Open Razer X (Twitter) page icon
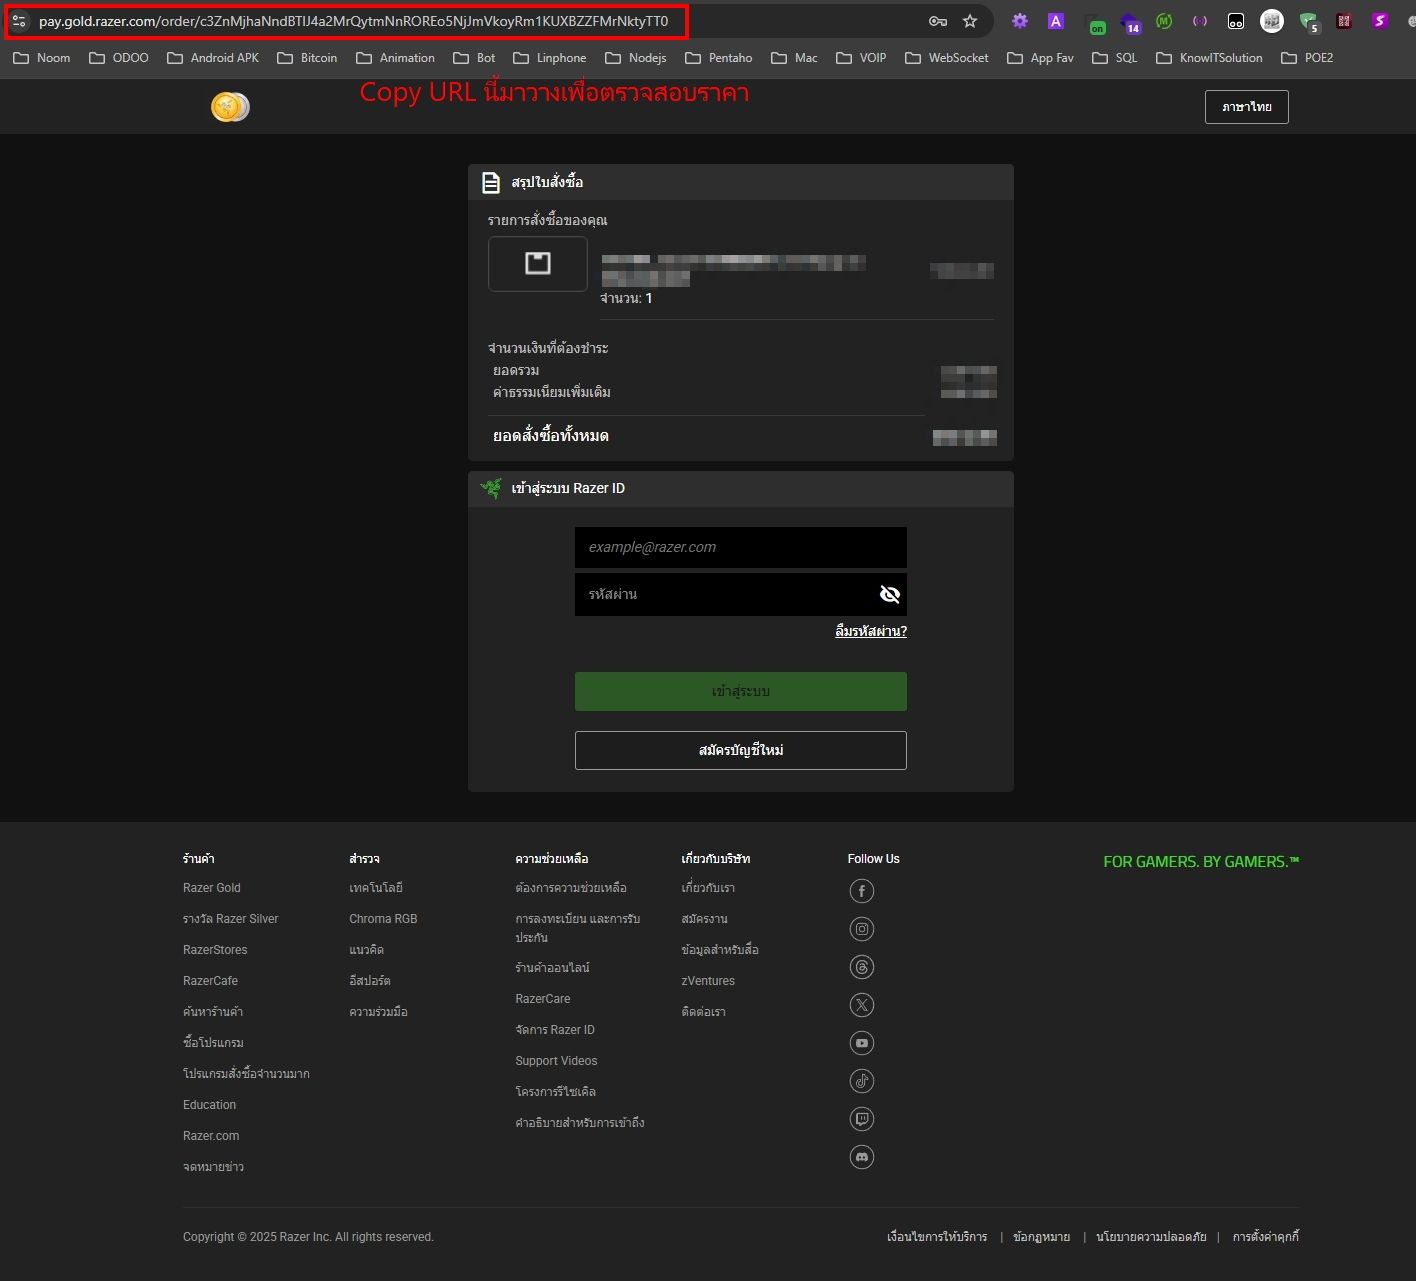The image size is (1416, 1281). click(862, 1005)
